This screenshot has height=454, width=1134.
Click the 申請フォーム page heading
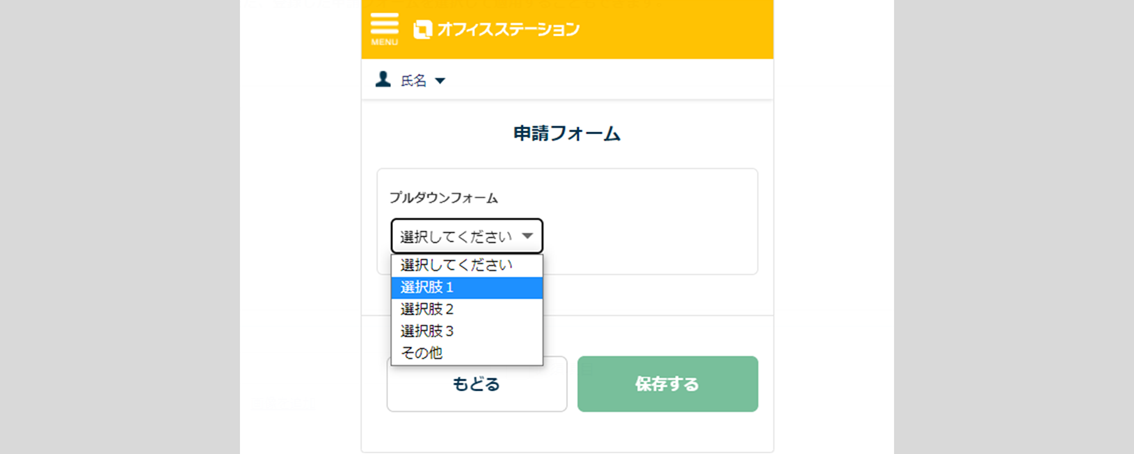pos(567,133)
